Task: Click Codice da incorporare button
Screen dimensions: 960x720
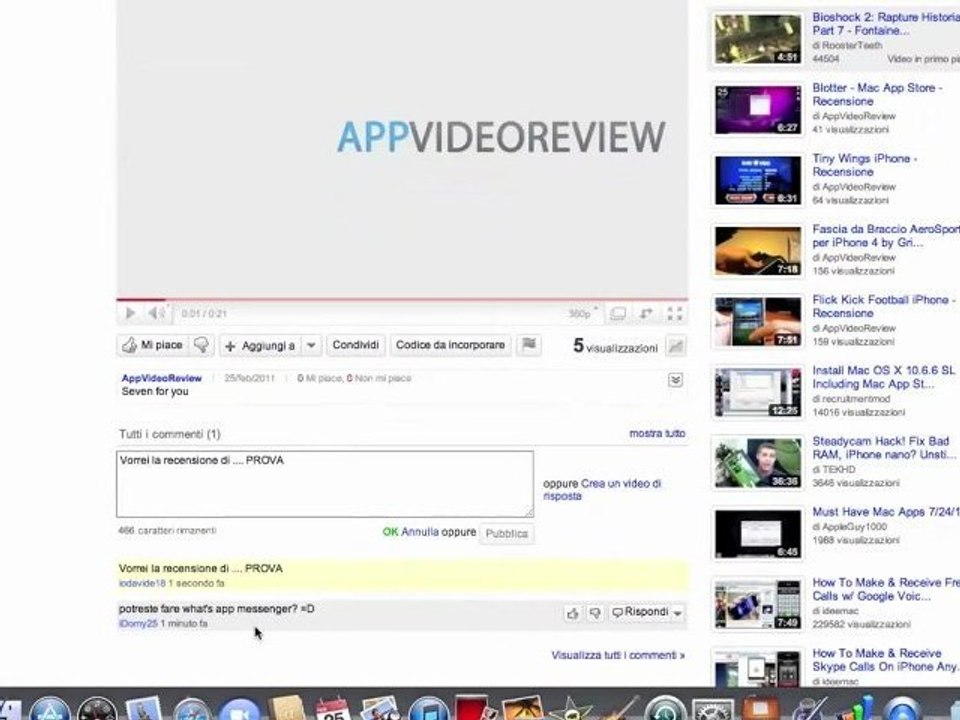Action: click(450, 345)
